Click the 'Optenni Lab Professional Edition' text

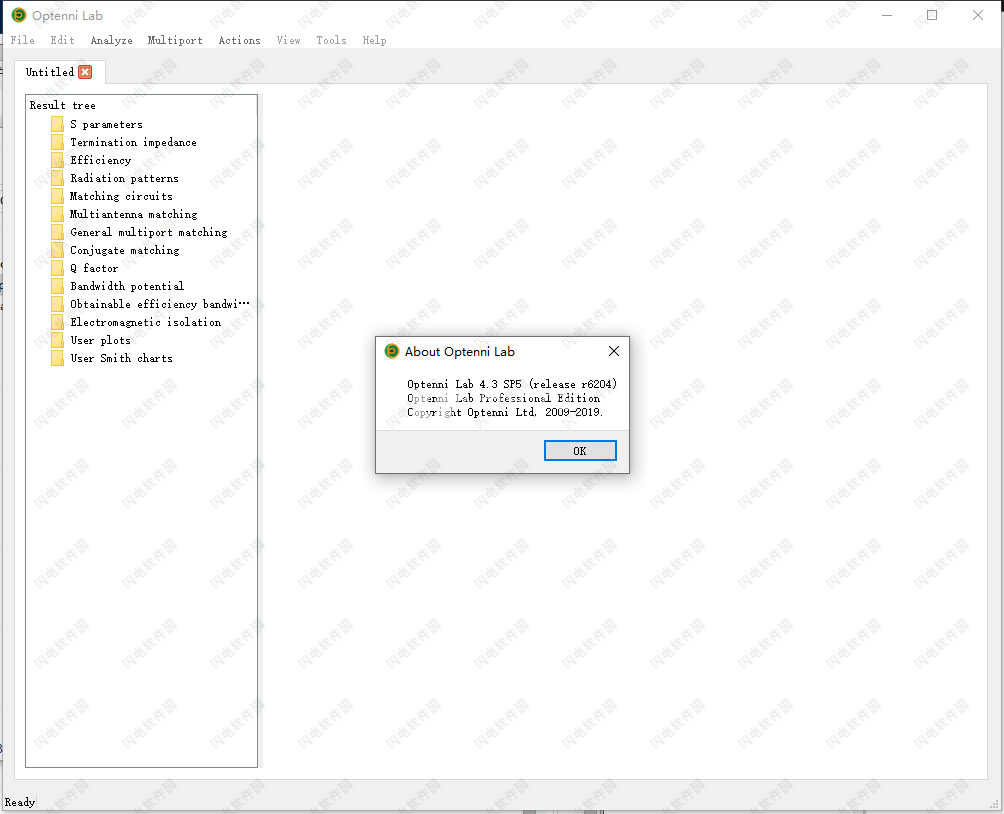pos(503,398)
